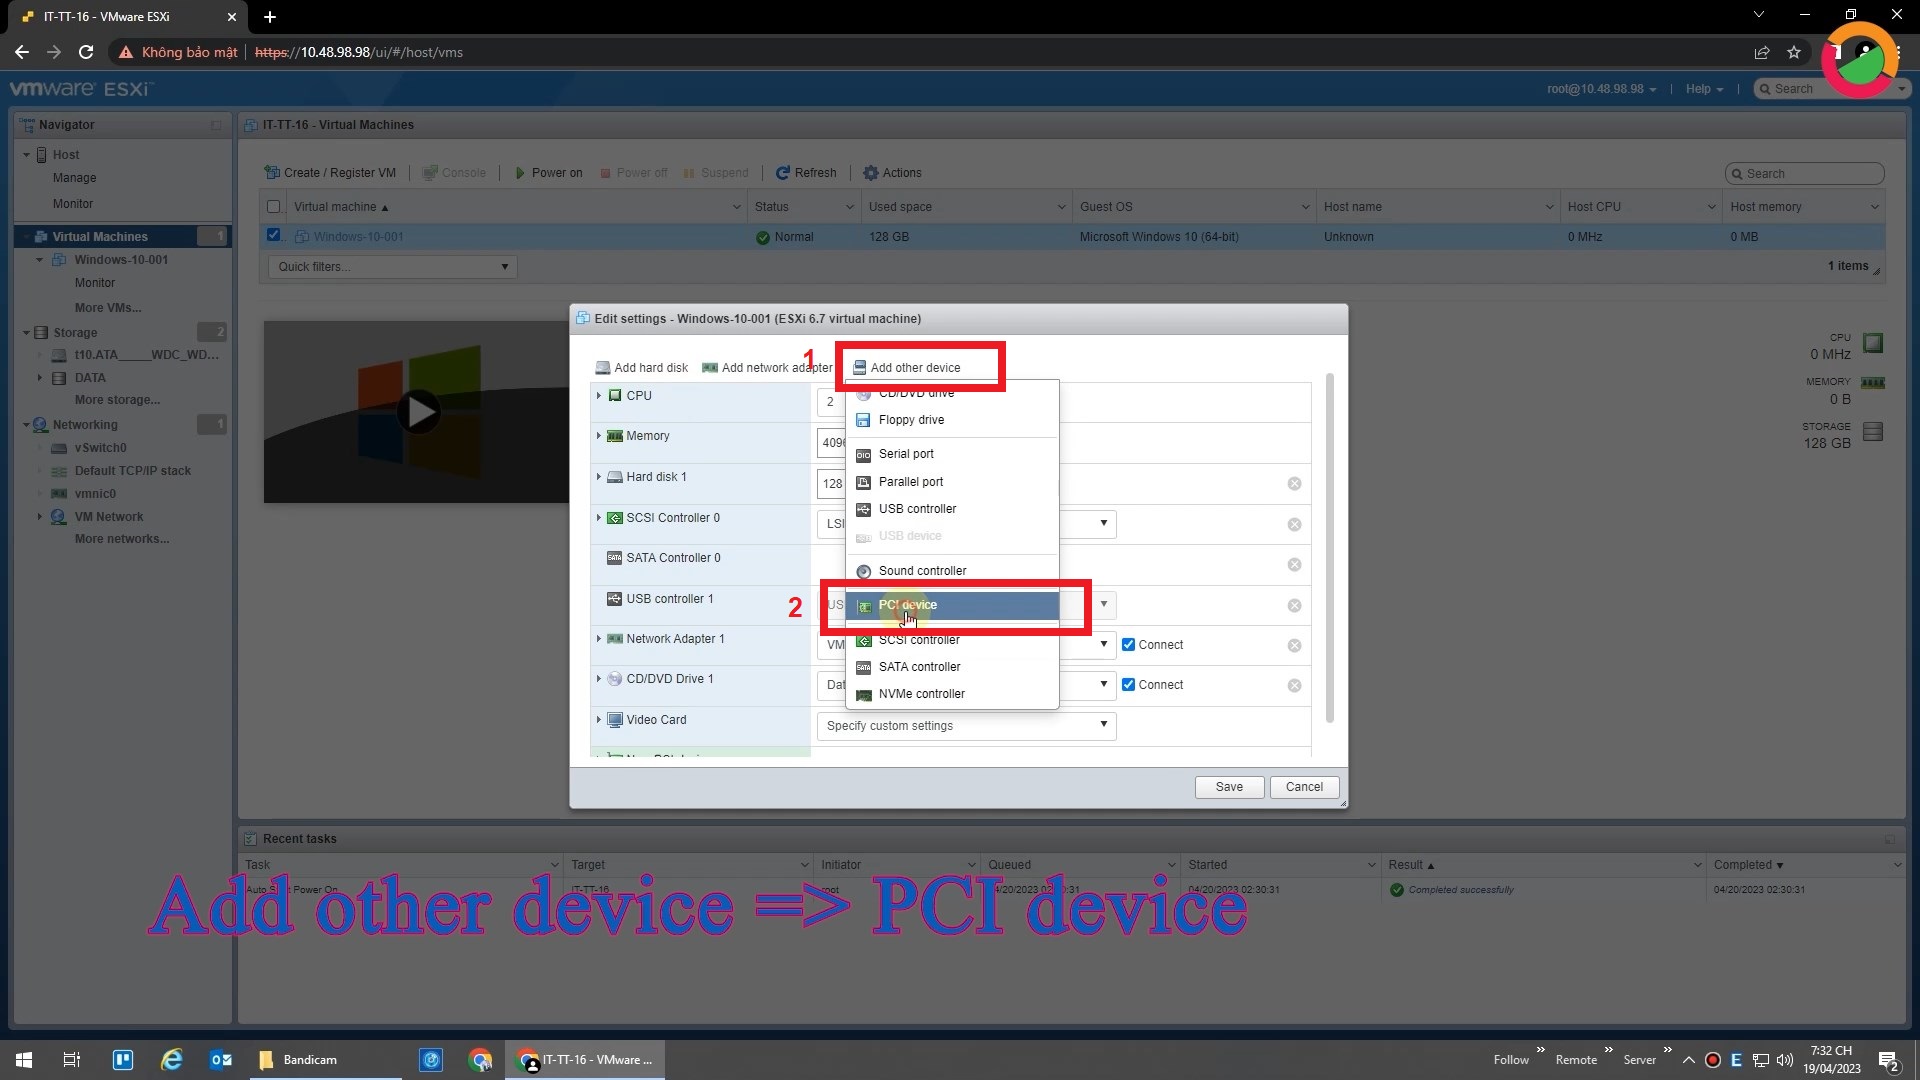The width and height of the screenshot is (1920, 1080).
Task: Expand the Memory settings row
Action: tap(600, 435)
